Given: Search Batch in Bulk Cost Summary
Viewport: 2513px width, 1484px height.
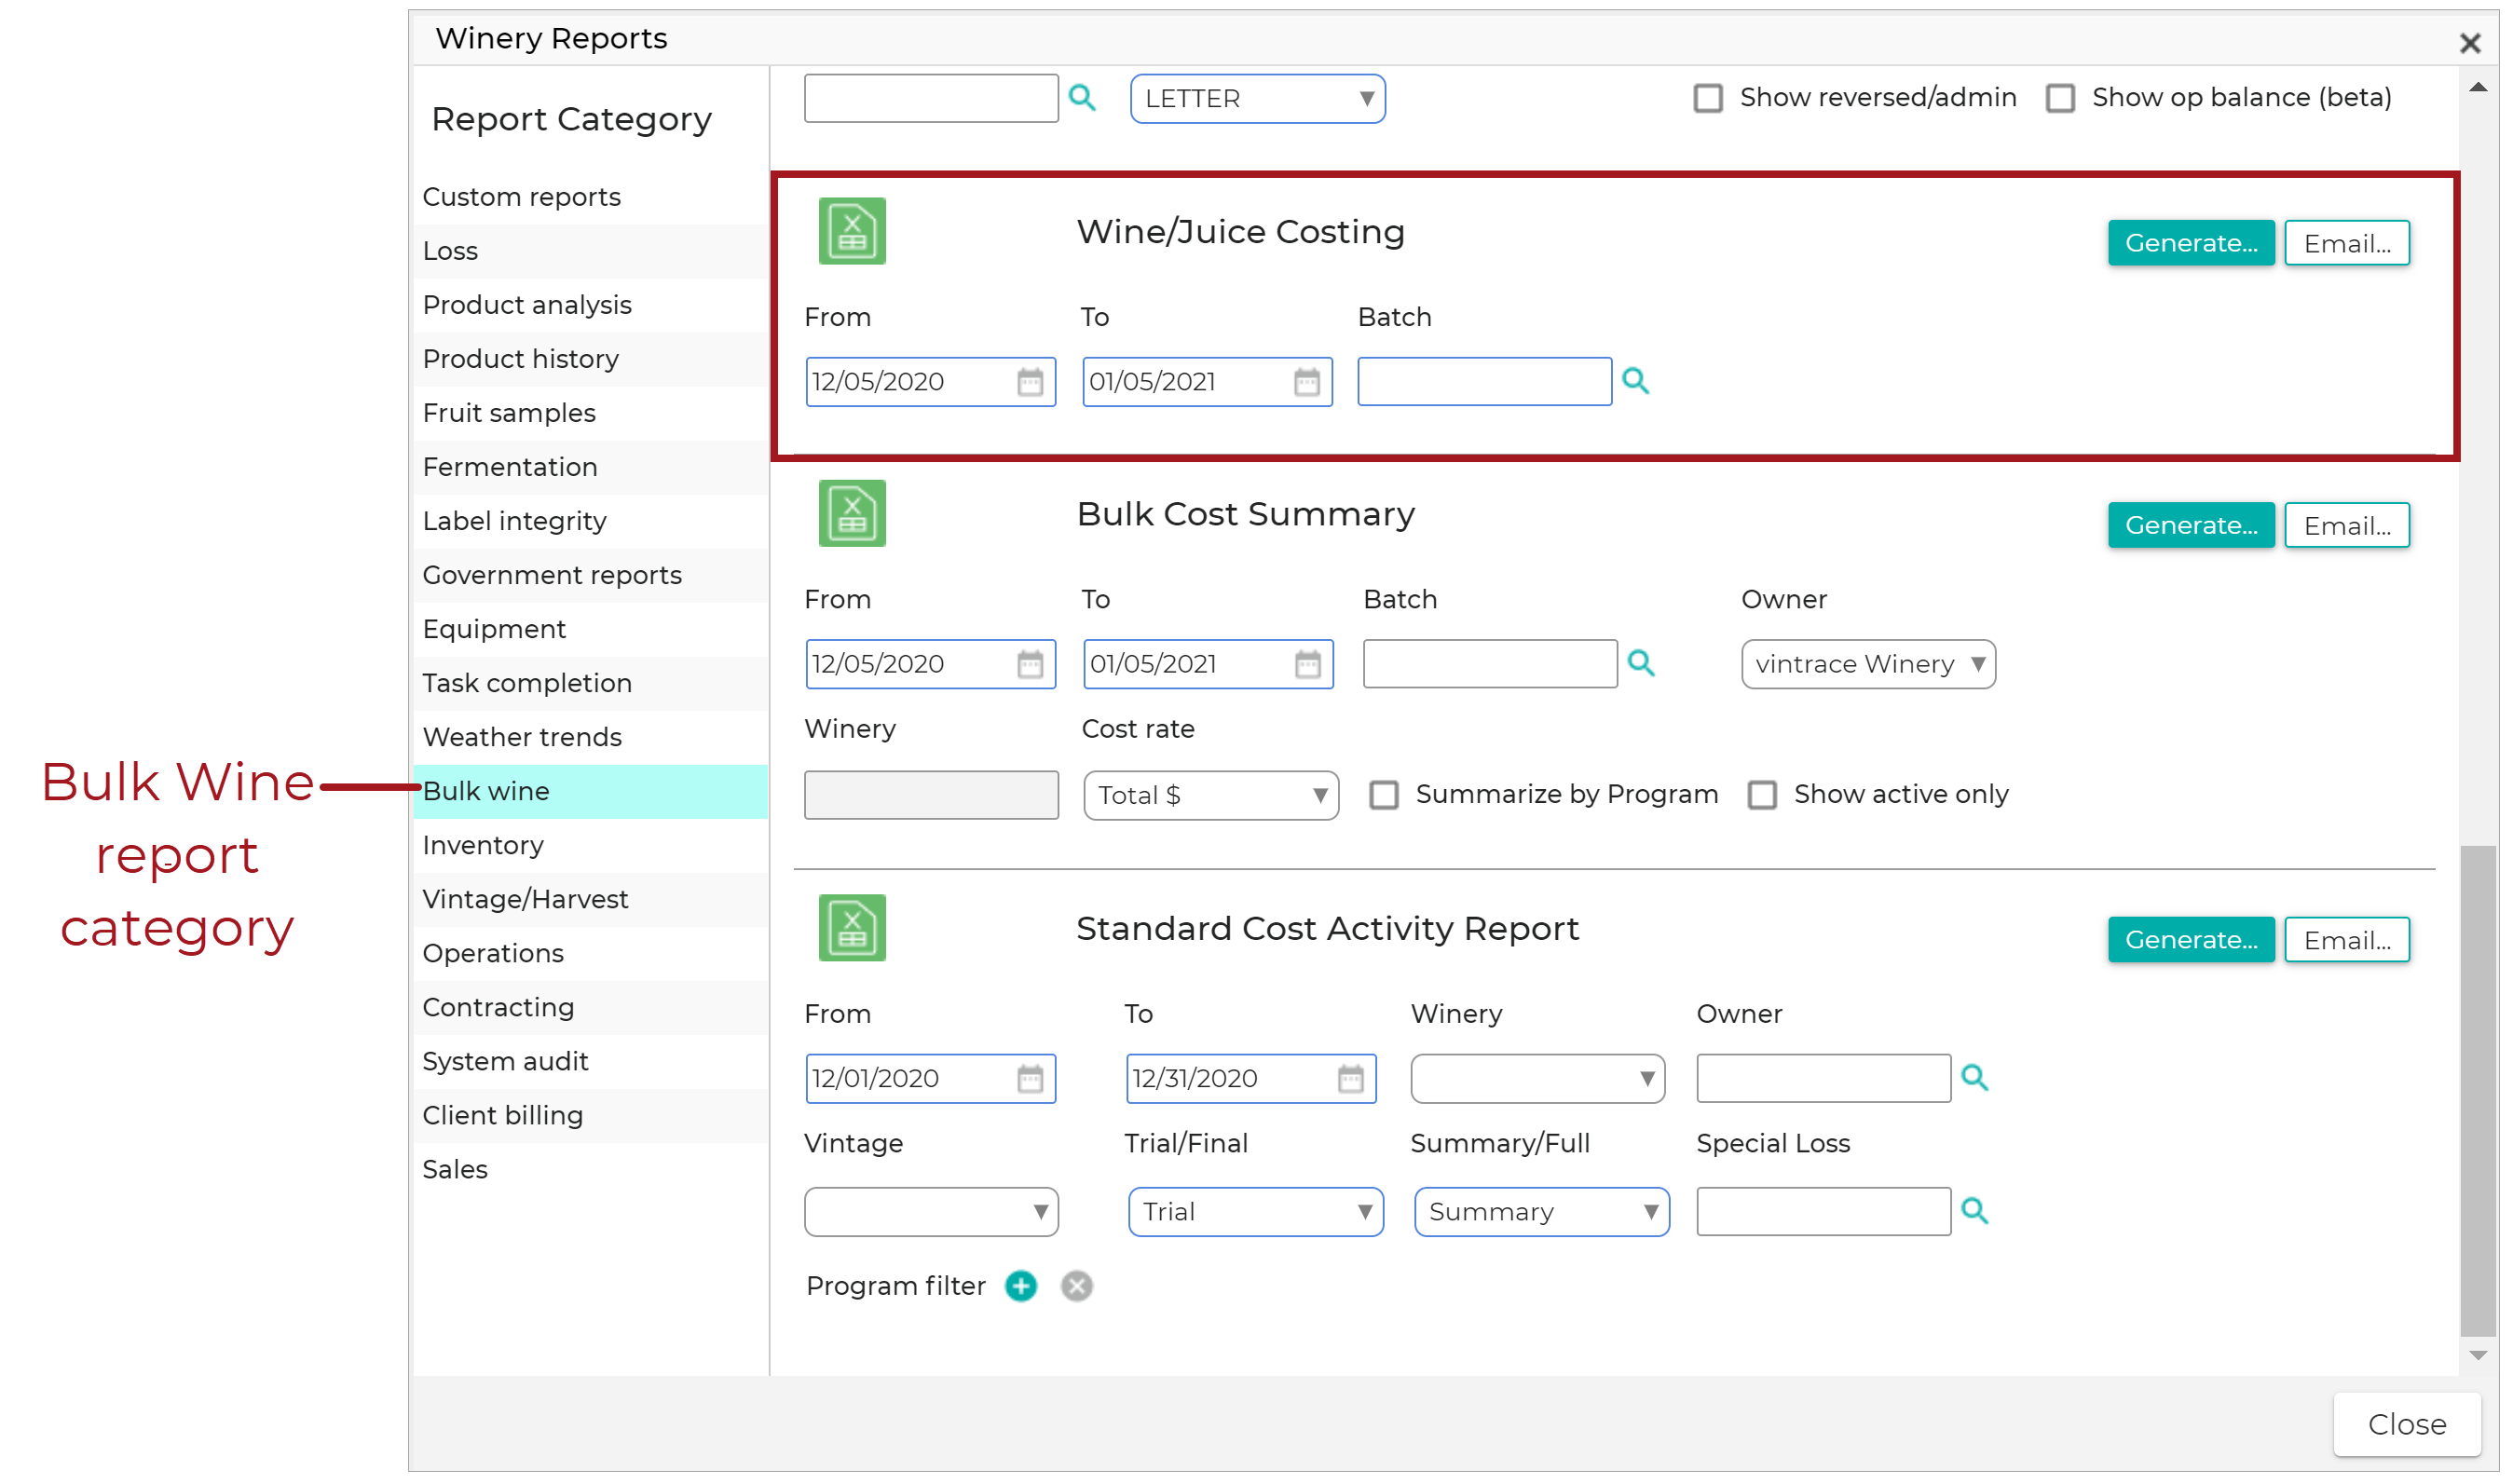Looking at the screenshot, I should pos(1641,662).
